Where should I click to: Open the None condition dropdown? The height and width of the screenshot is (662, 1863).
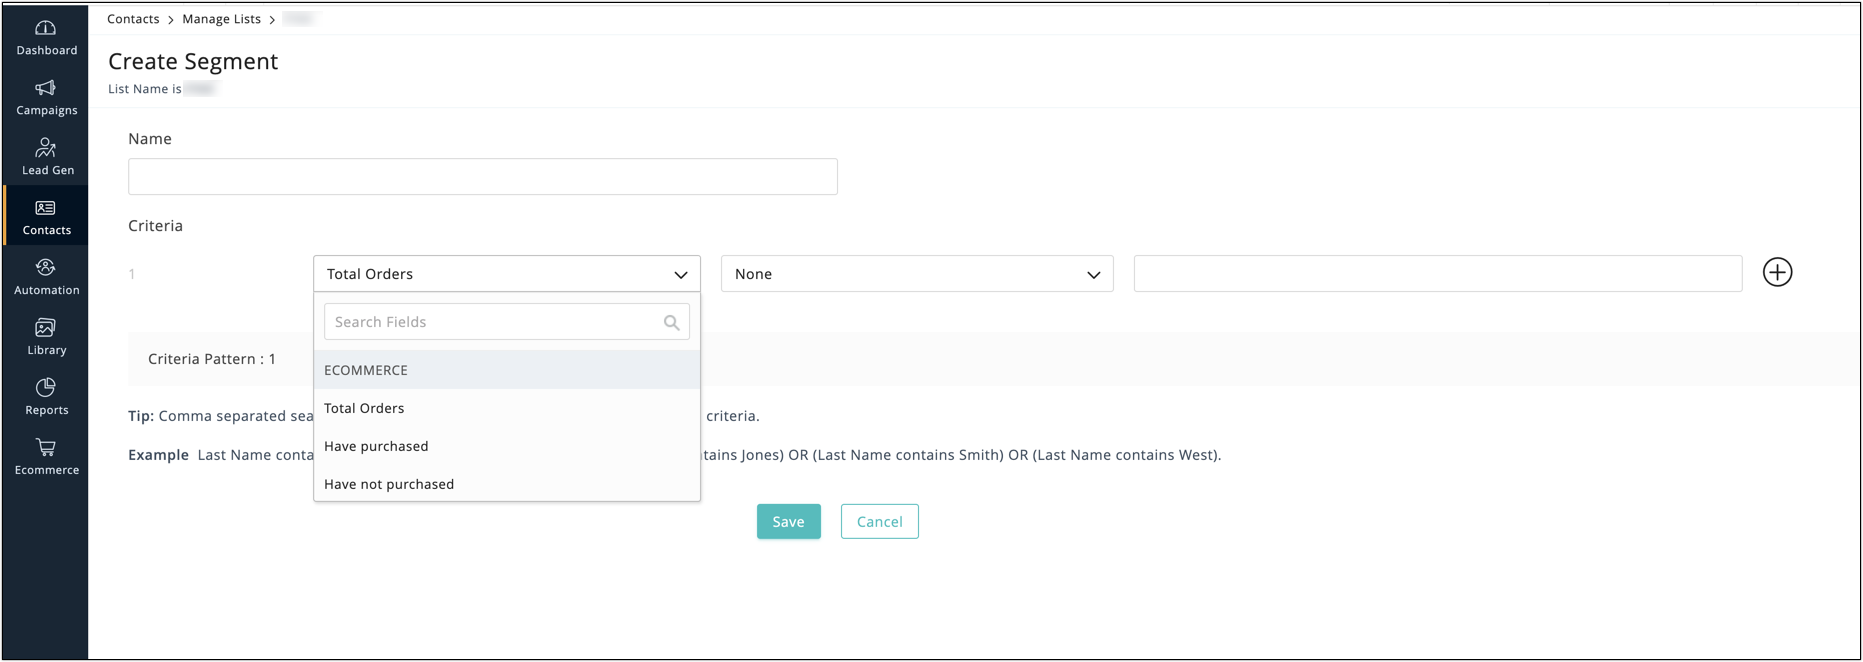917,274
